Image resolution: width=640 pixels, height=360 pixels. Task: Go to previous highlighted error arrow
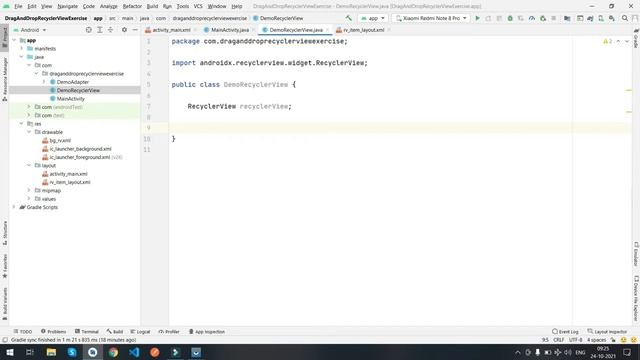tap(618, 41)
